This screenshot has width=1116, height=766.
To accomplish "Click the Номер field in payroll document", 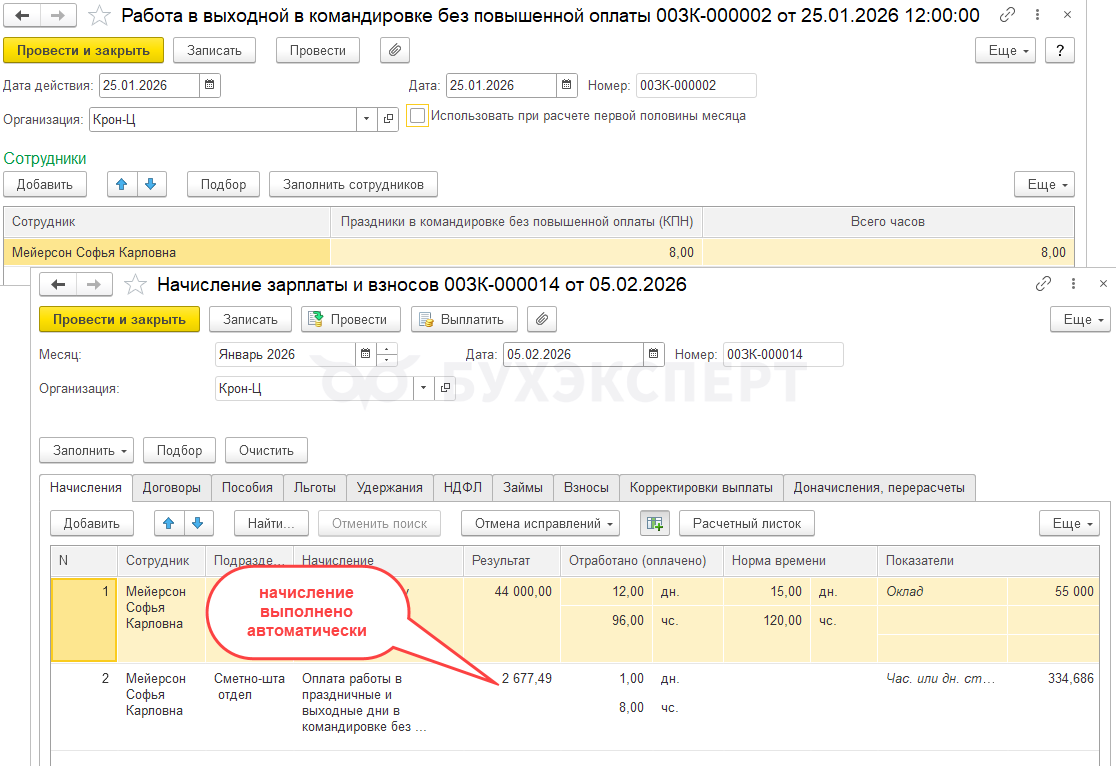I will tap(783, 354).
